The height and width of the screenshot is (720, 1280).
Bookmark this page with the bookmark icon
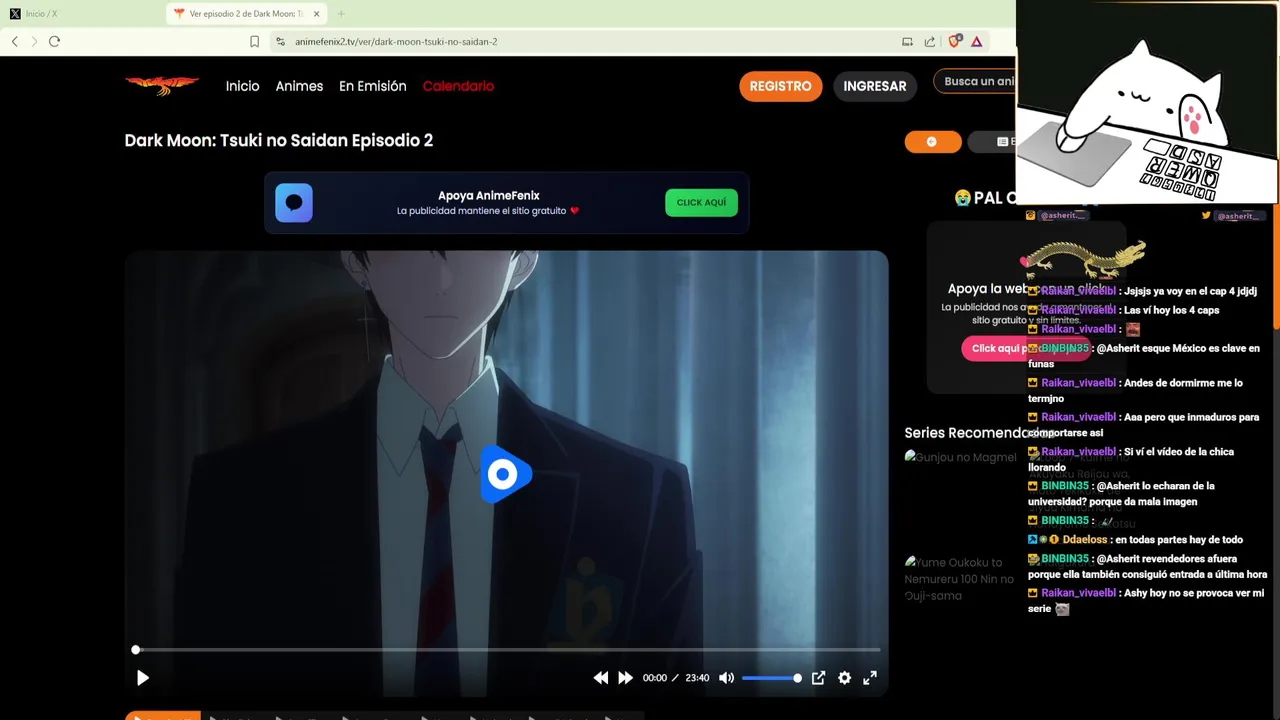point(254,41)
